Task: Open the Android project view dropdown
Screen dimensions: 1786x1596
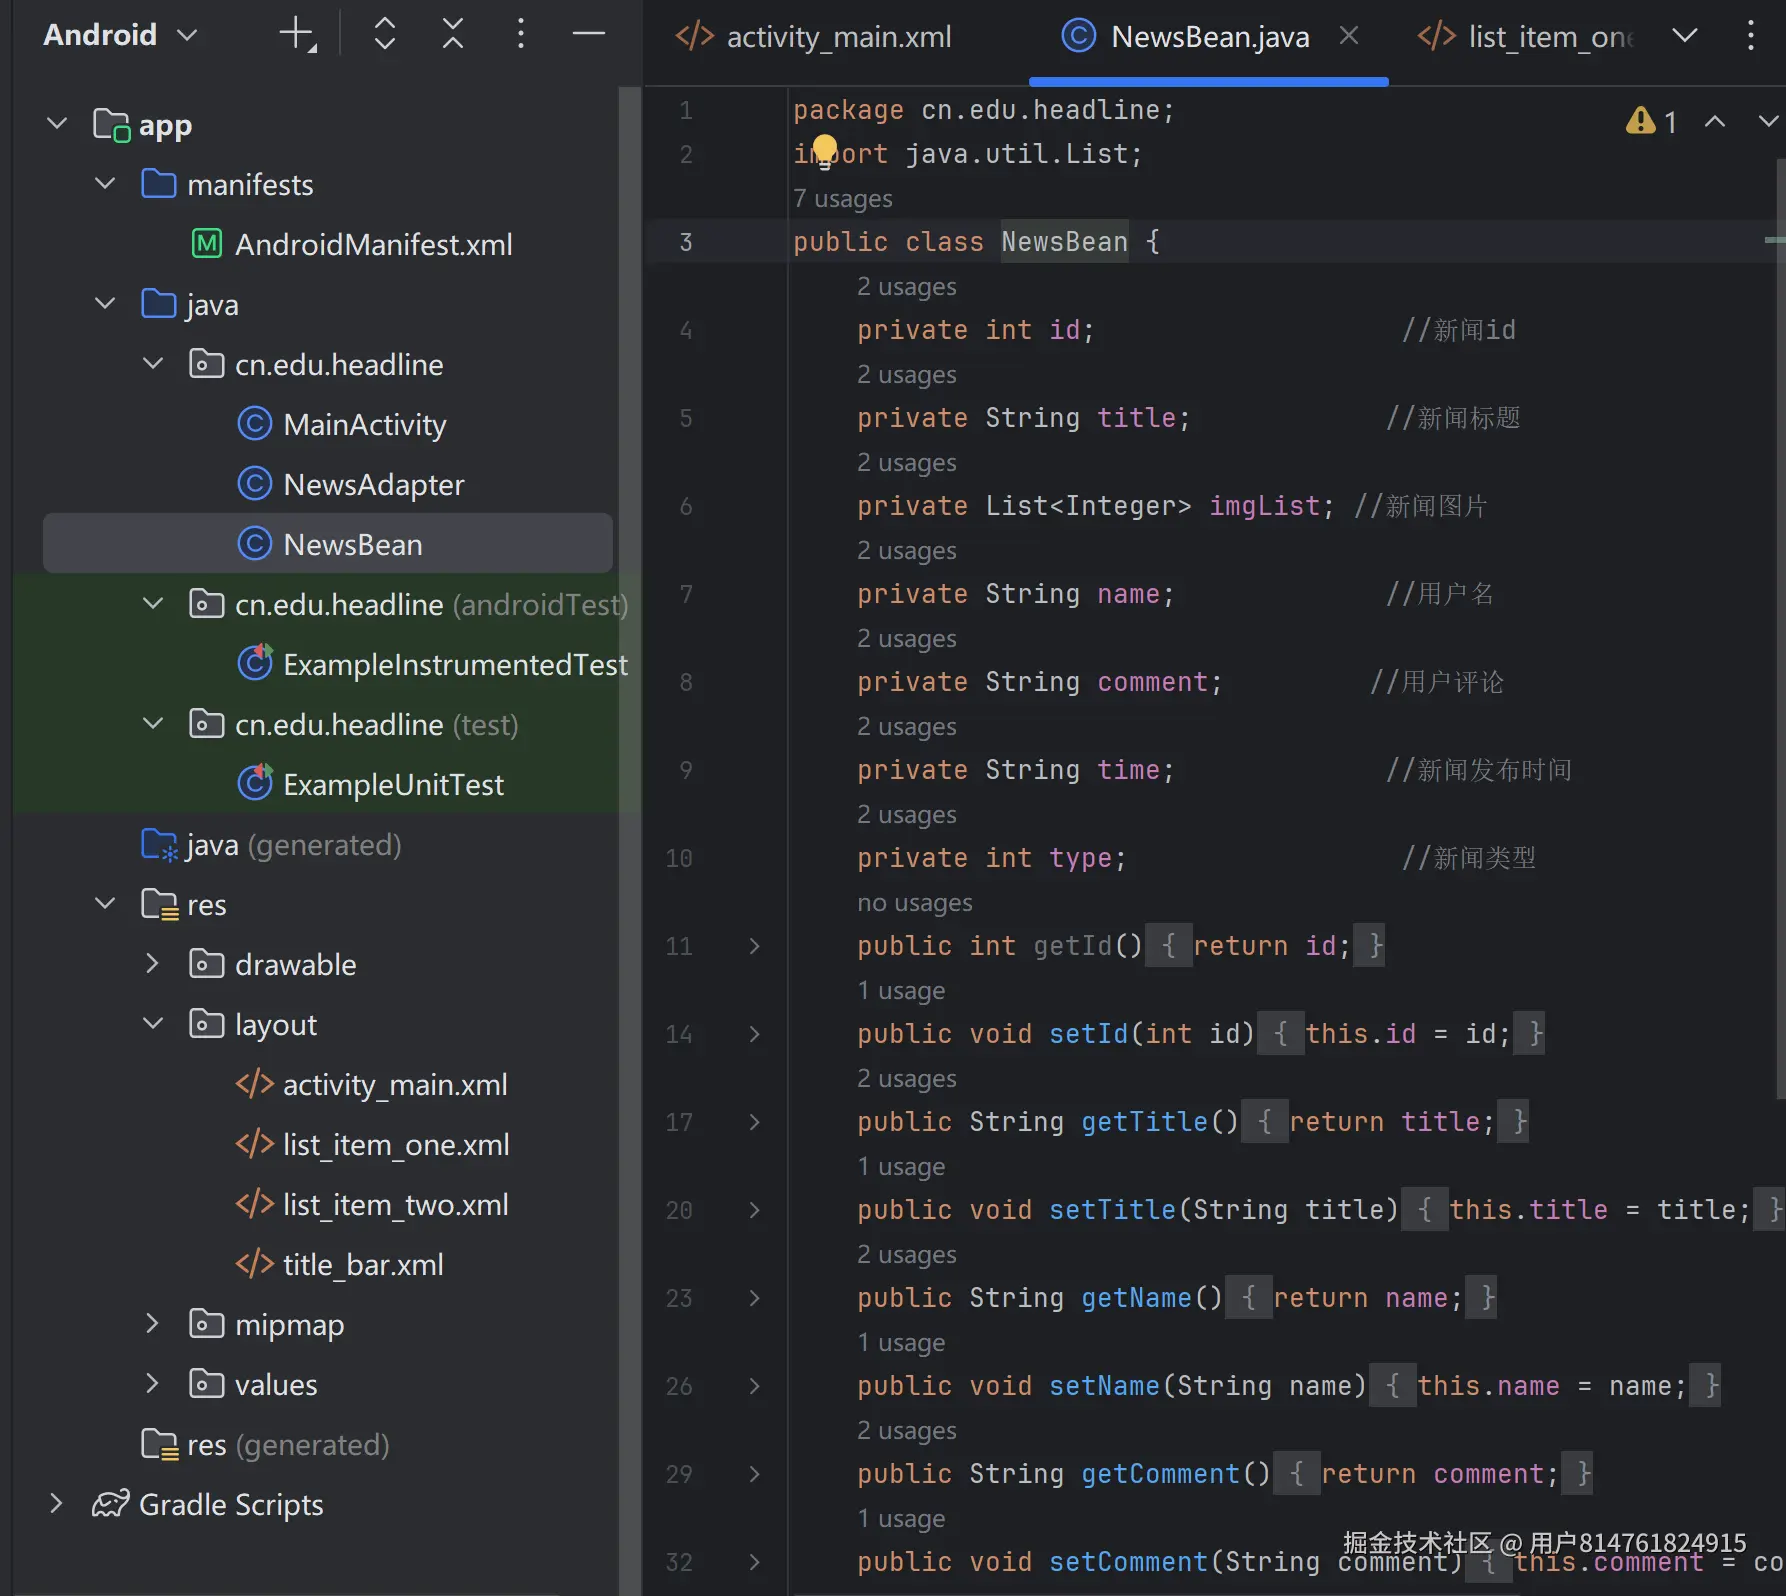Action: click(120, 35)
